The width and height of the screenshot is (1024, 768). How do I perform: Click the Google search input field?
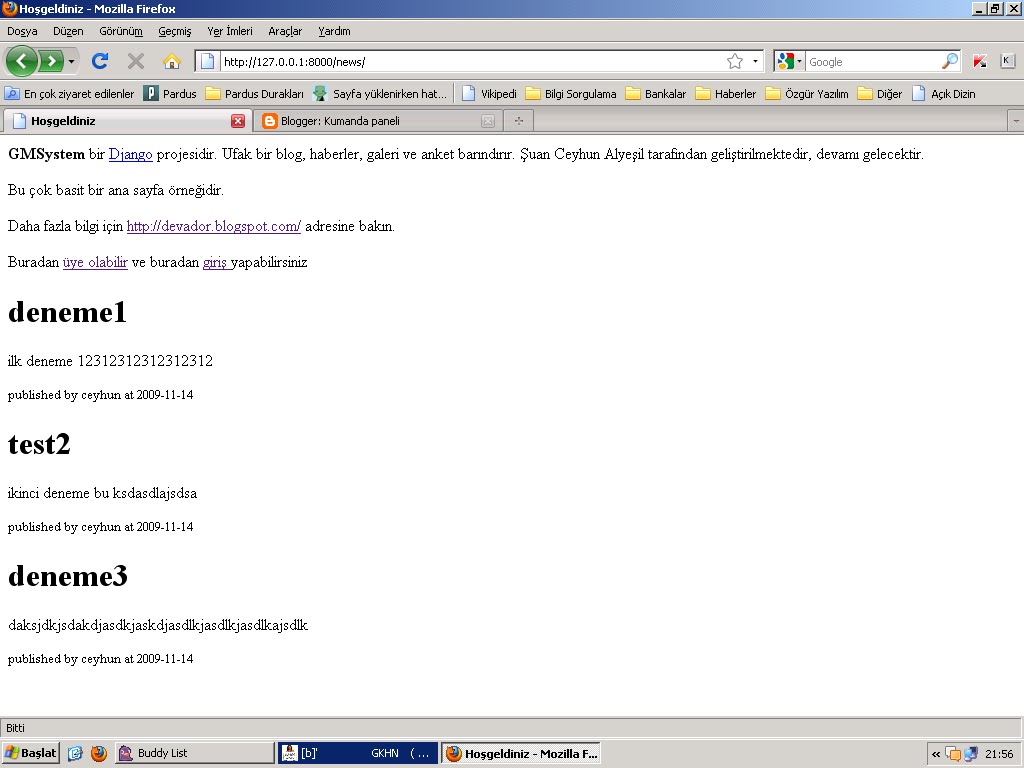point(873,61)
